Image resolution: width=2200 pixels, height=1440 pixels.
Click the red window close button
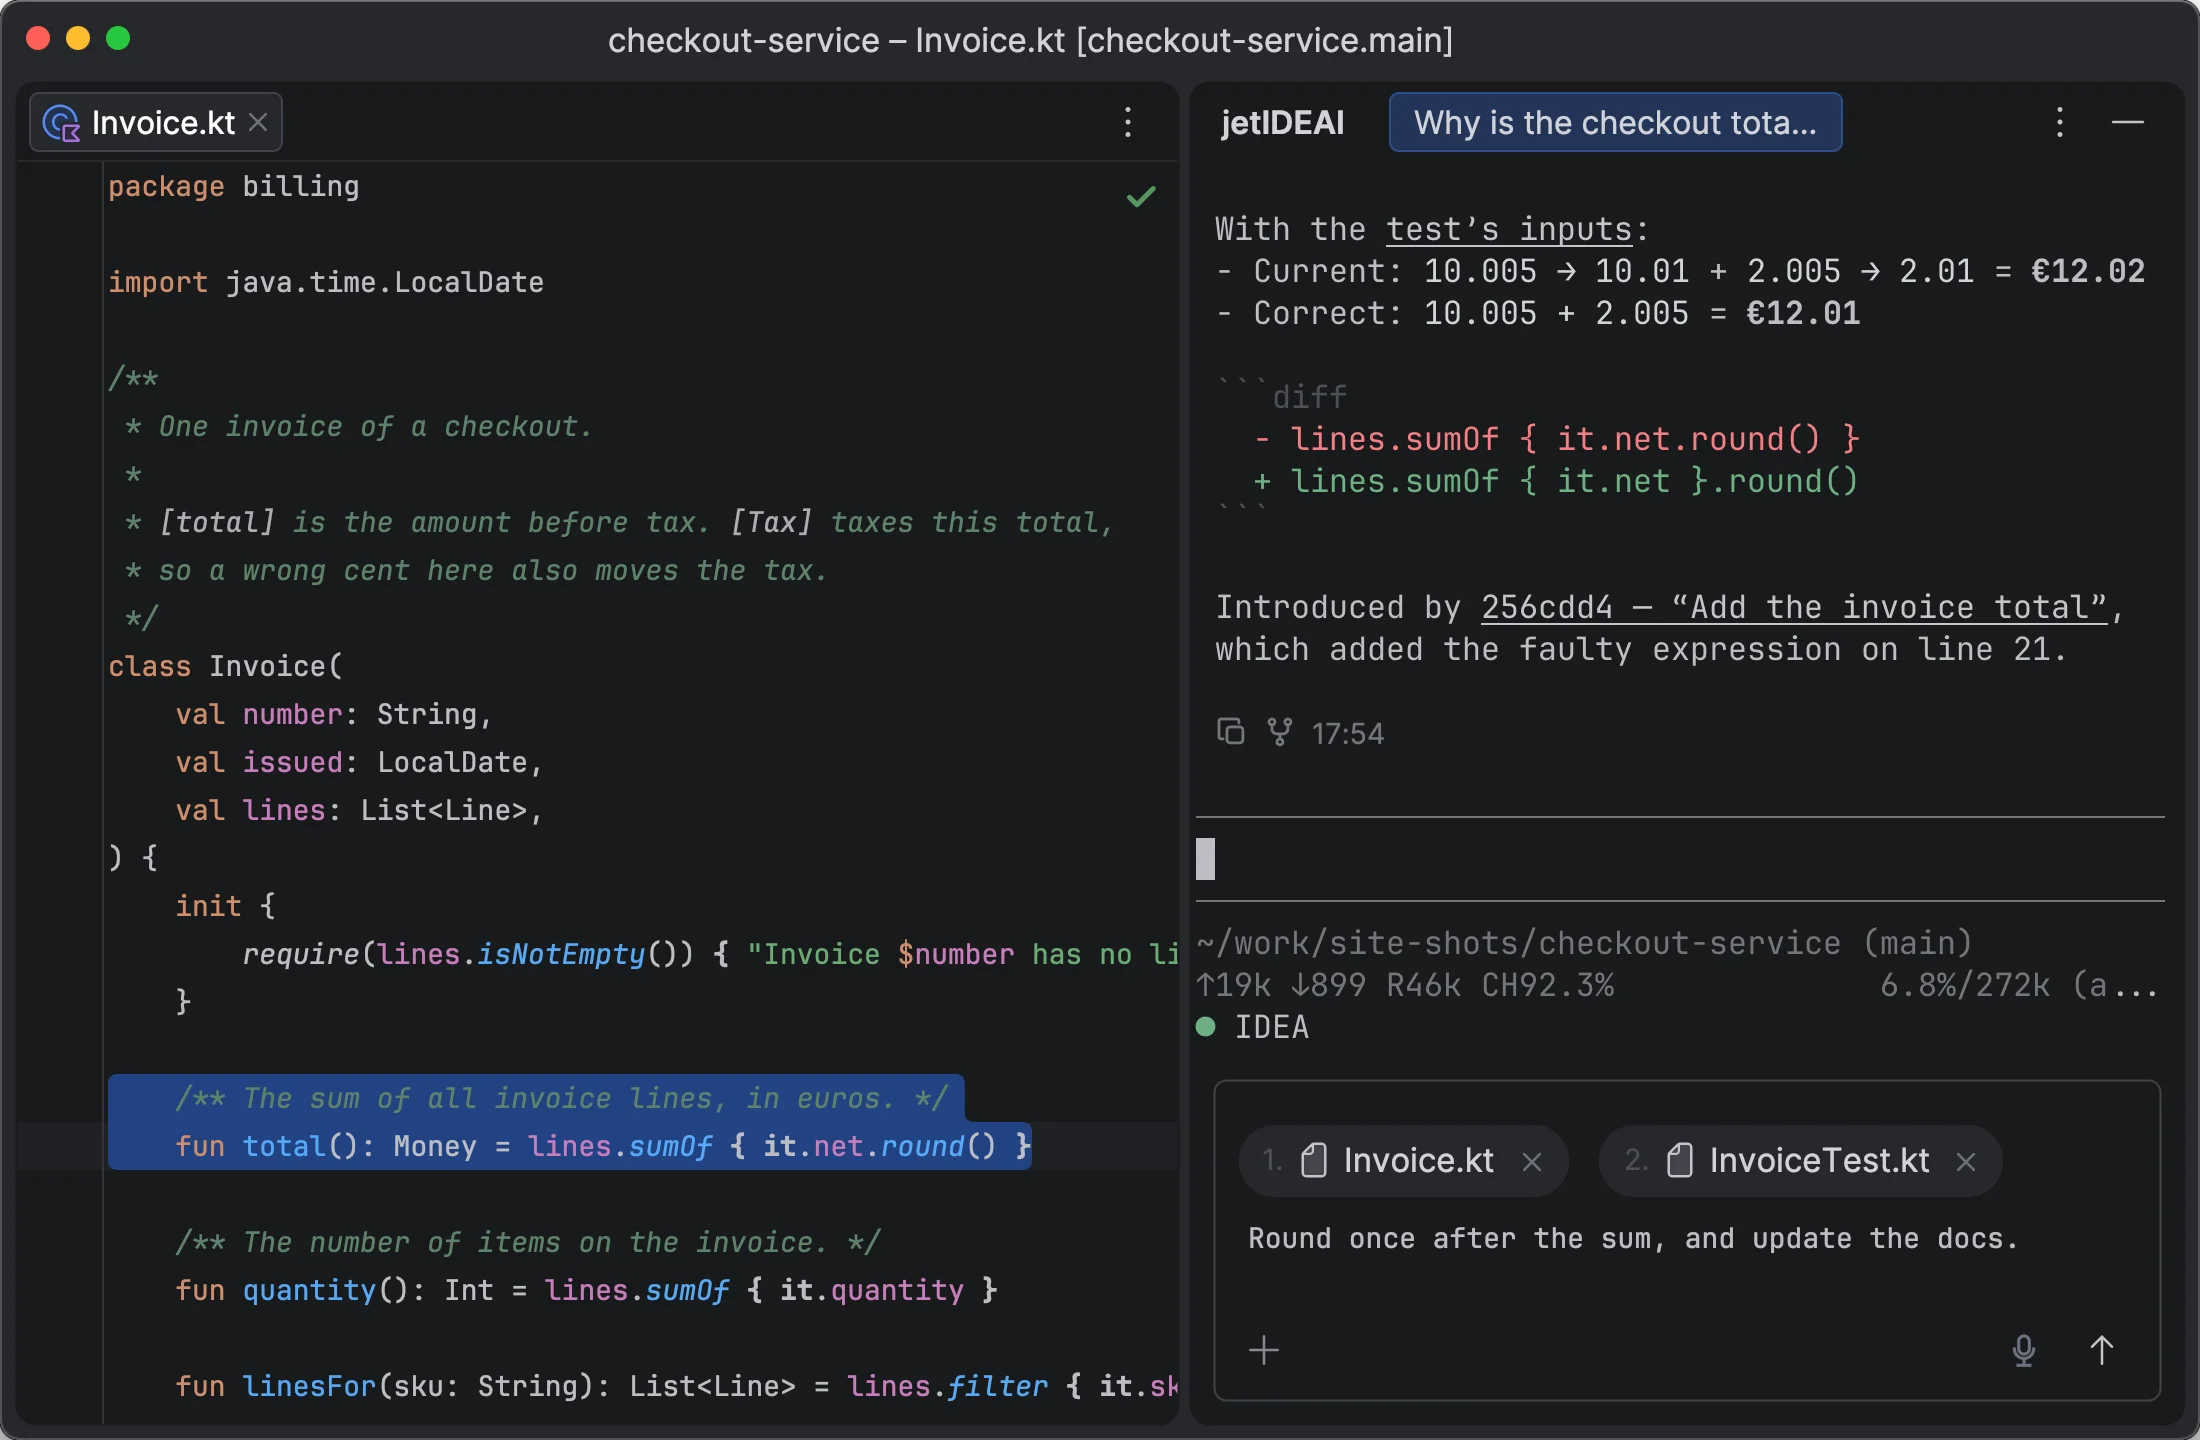point(38,39)
